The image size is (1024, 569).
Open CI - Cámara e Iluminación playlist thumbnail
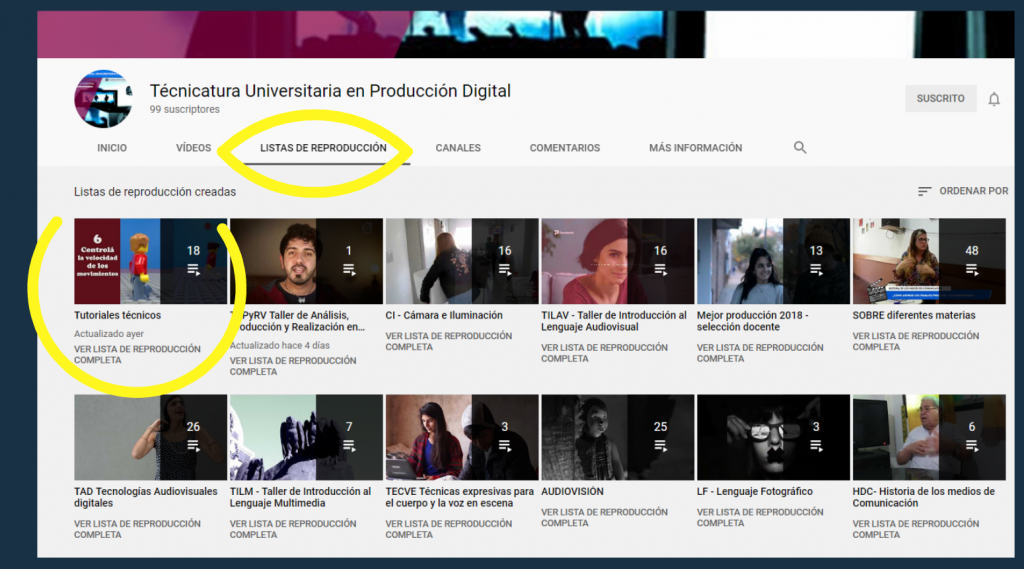(x=462, y=261)
